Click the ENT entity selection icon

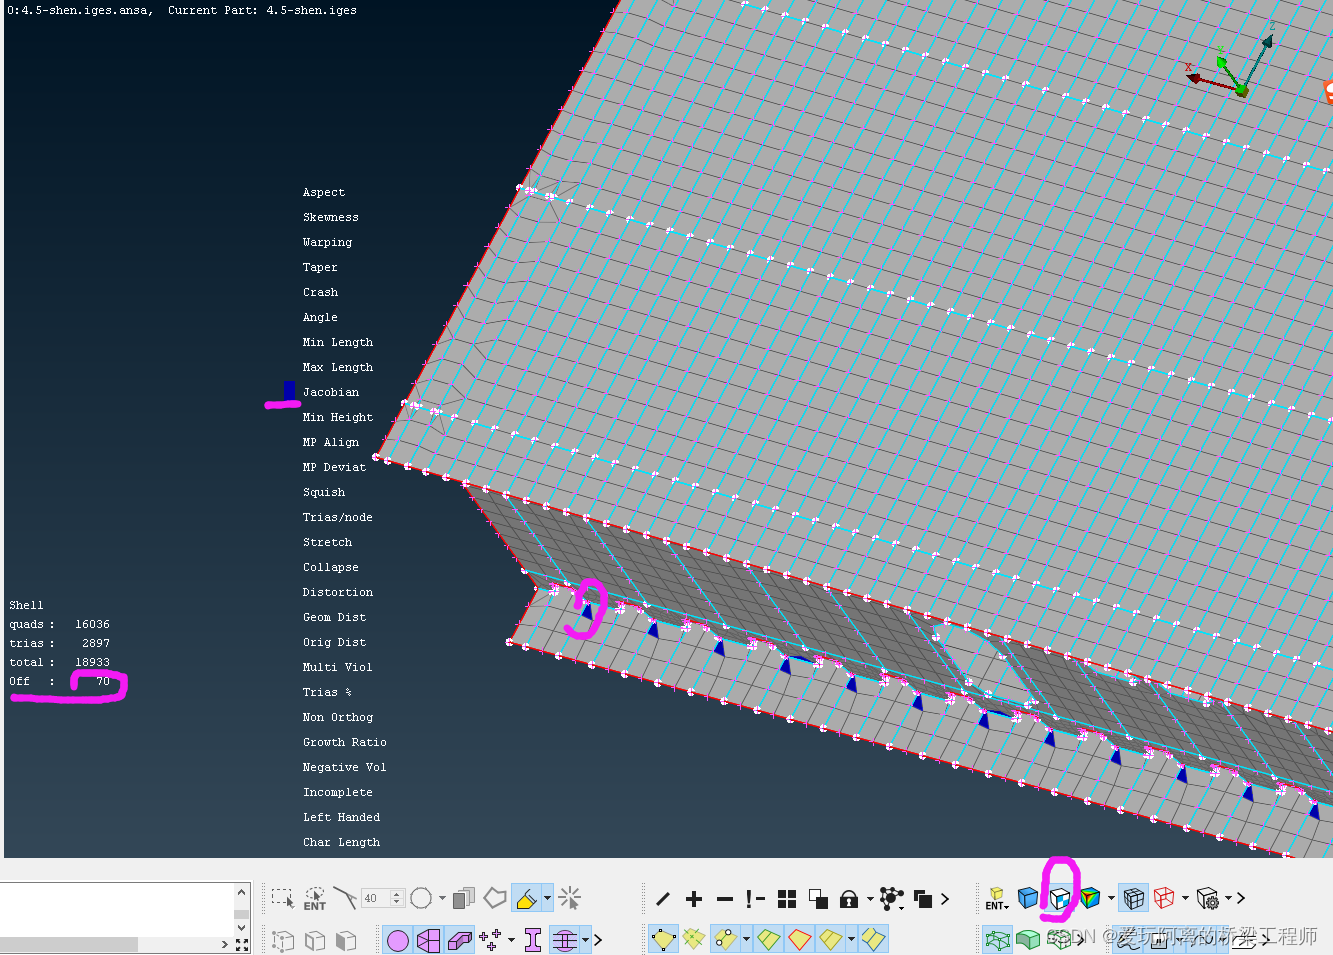315,898
